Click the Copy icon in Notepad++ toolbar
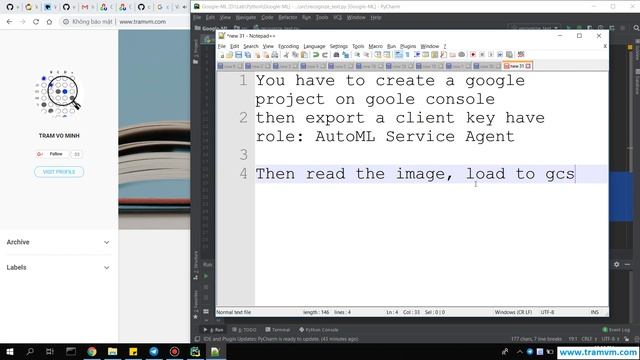The width and height of the screenshot is (640, 360). click(x=295, y=55)
